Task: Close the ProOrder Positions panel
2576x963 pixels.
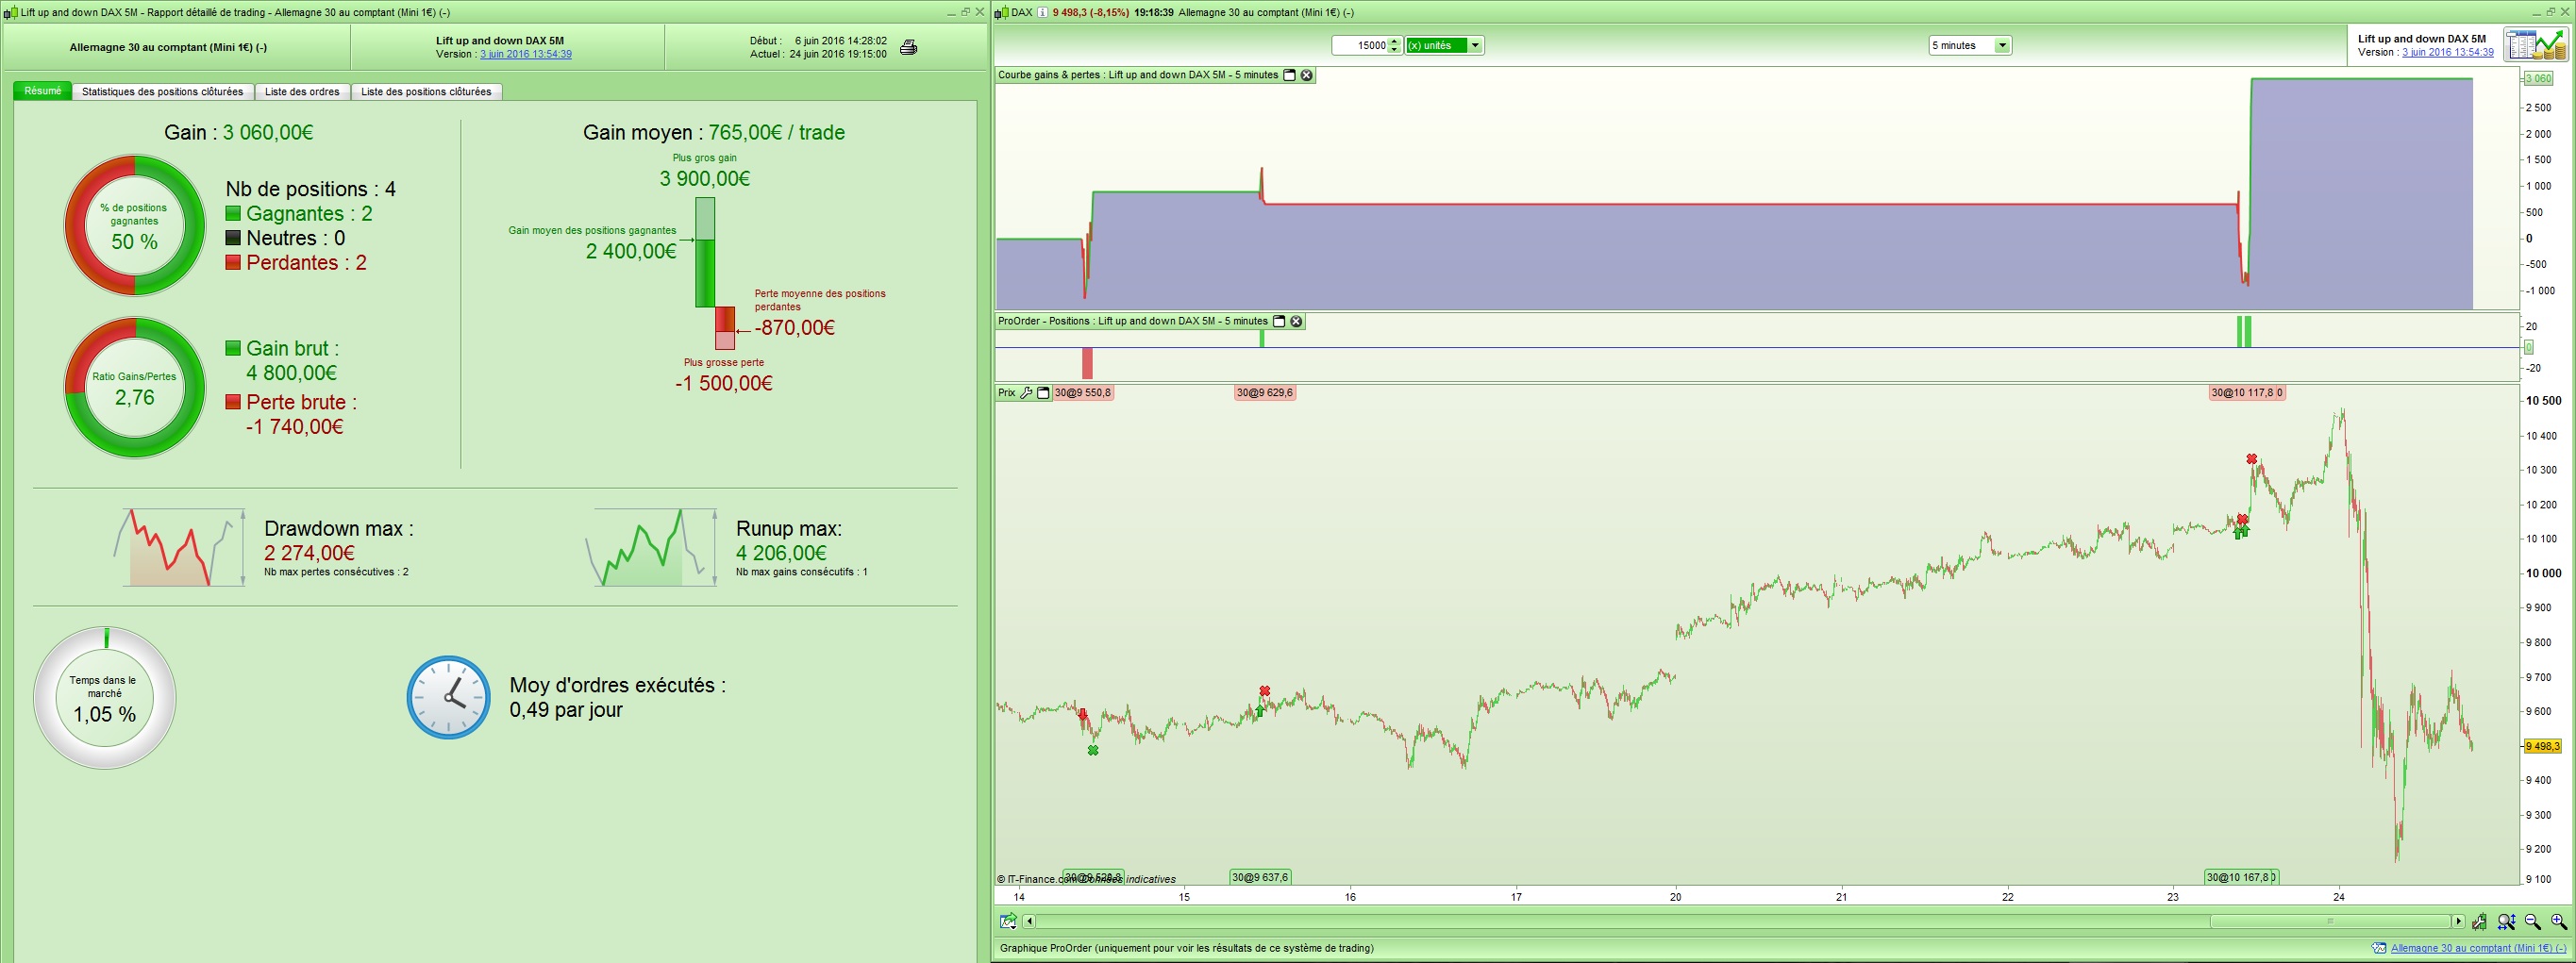Action: tap(1296, 321)
